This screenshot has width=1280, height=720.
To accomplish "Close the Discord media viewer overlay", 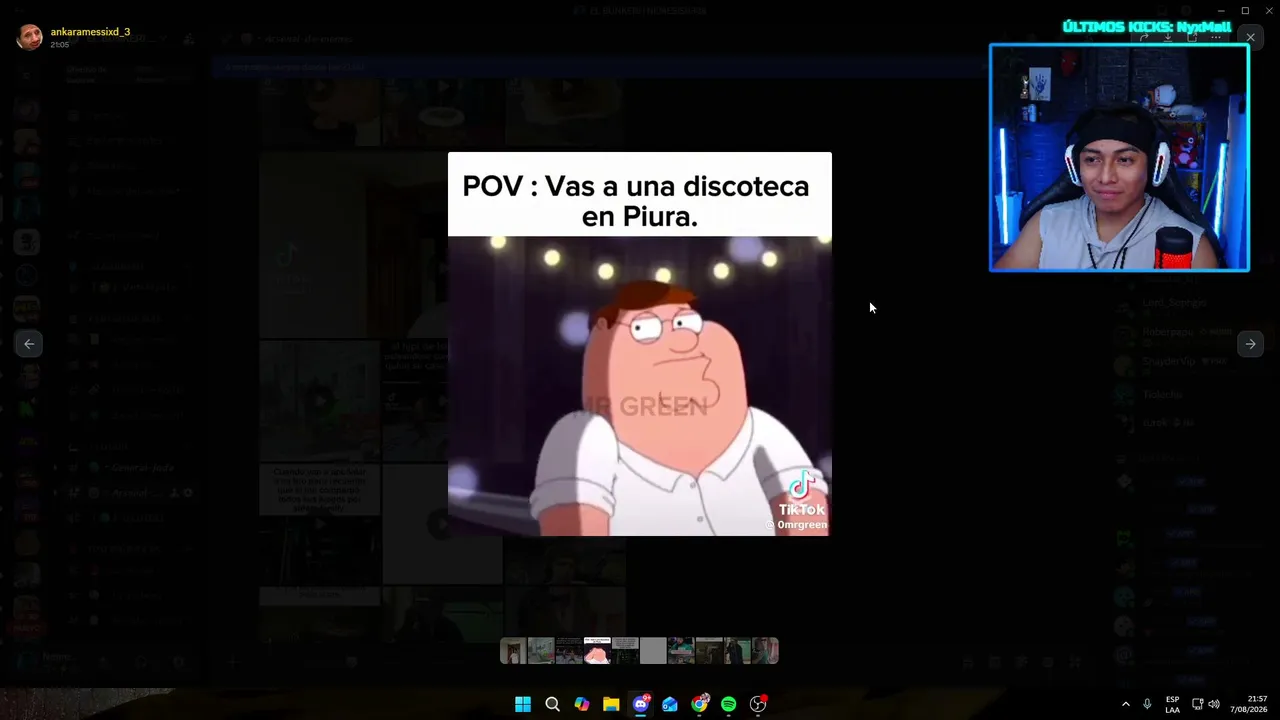I will (1250, 37).
